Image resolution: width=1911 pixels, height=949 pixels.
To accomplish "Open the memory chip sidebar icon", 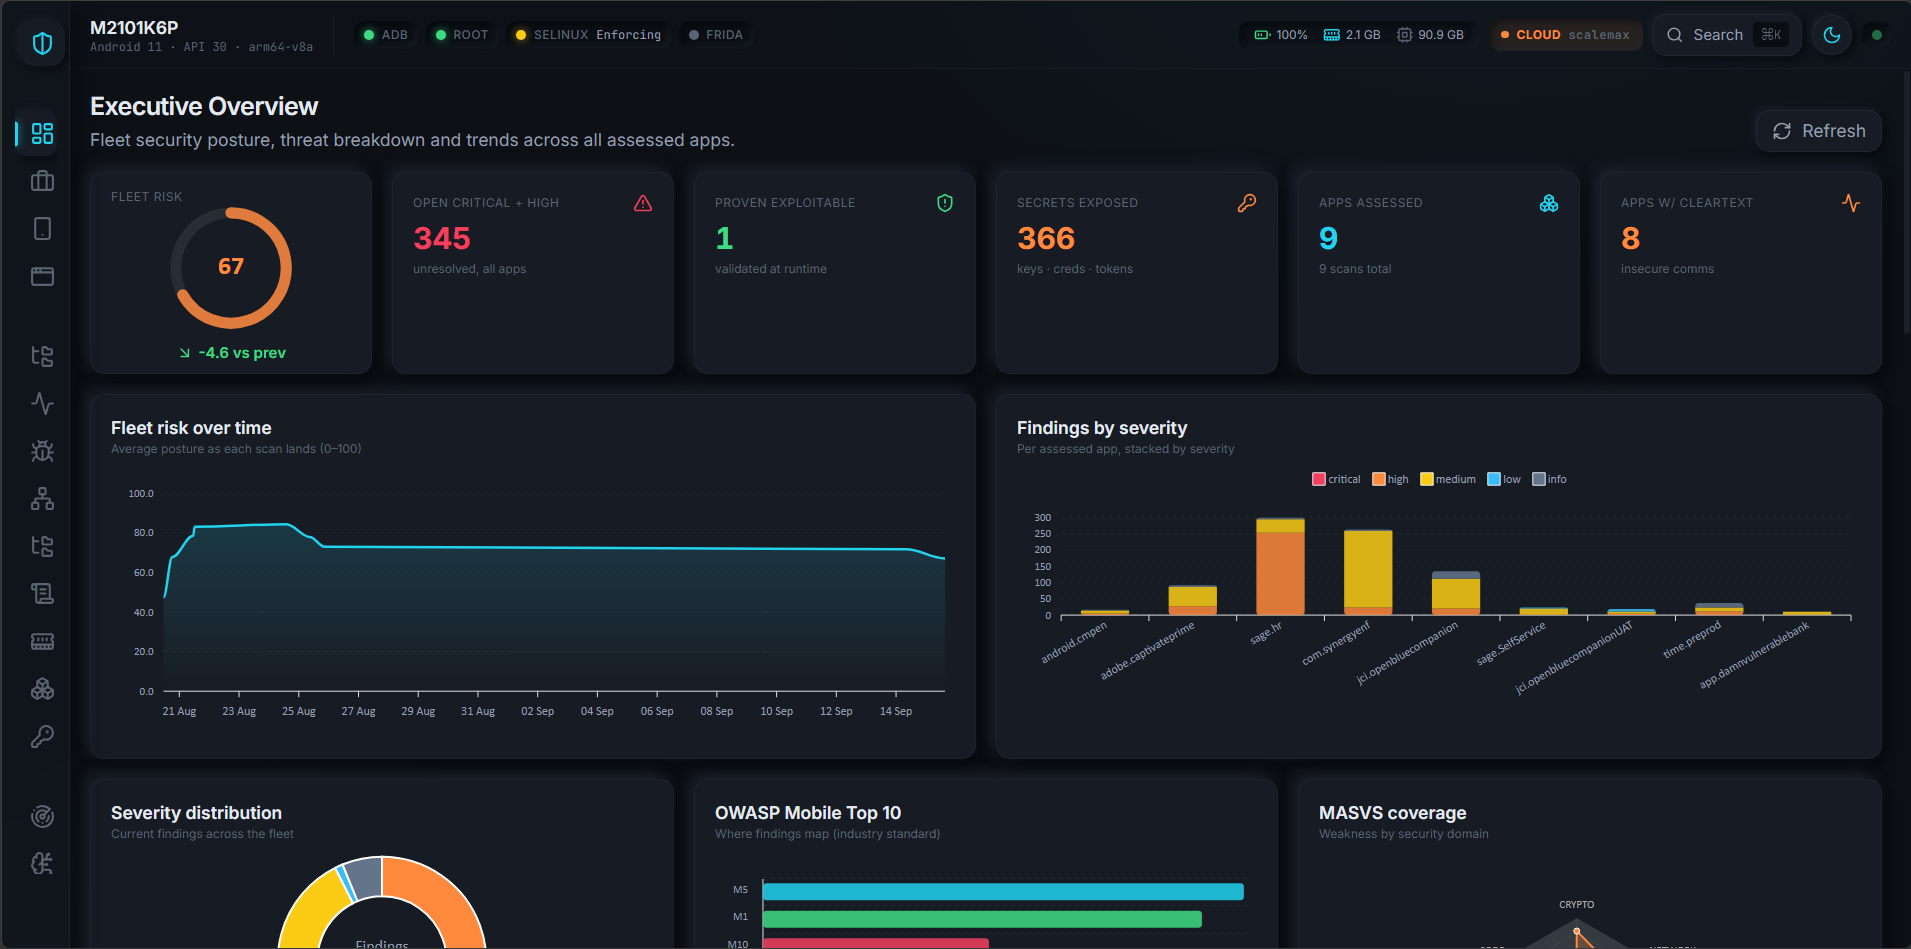I will pos(42,641).
